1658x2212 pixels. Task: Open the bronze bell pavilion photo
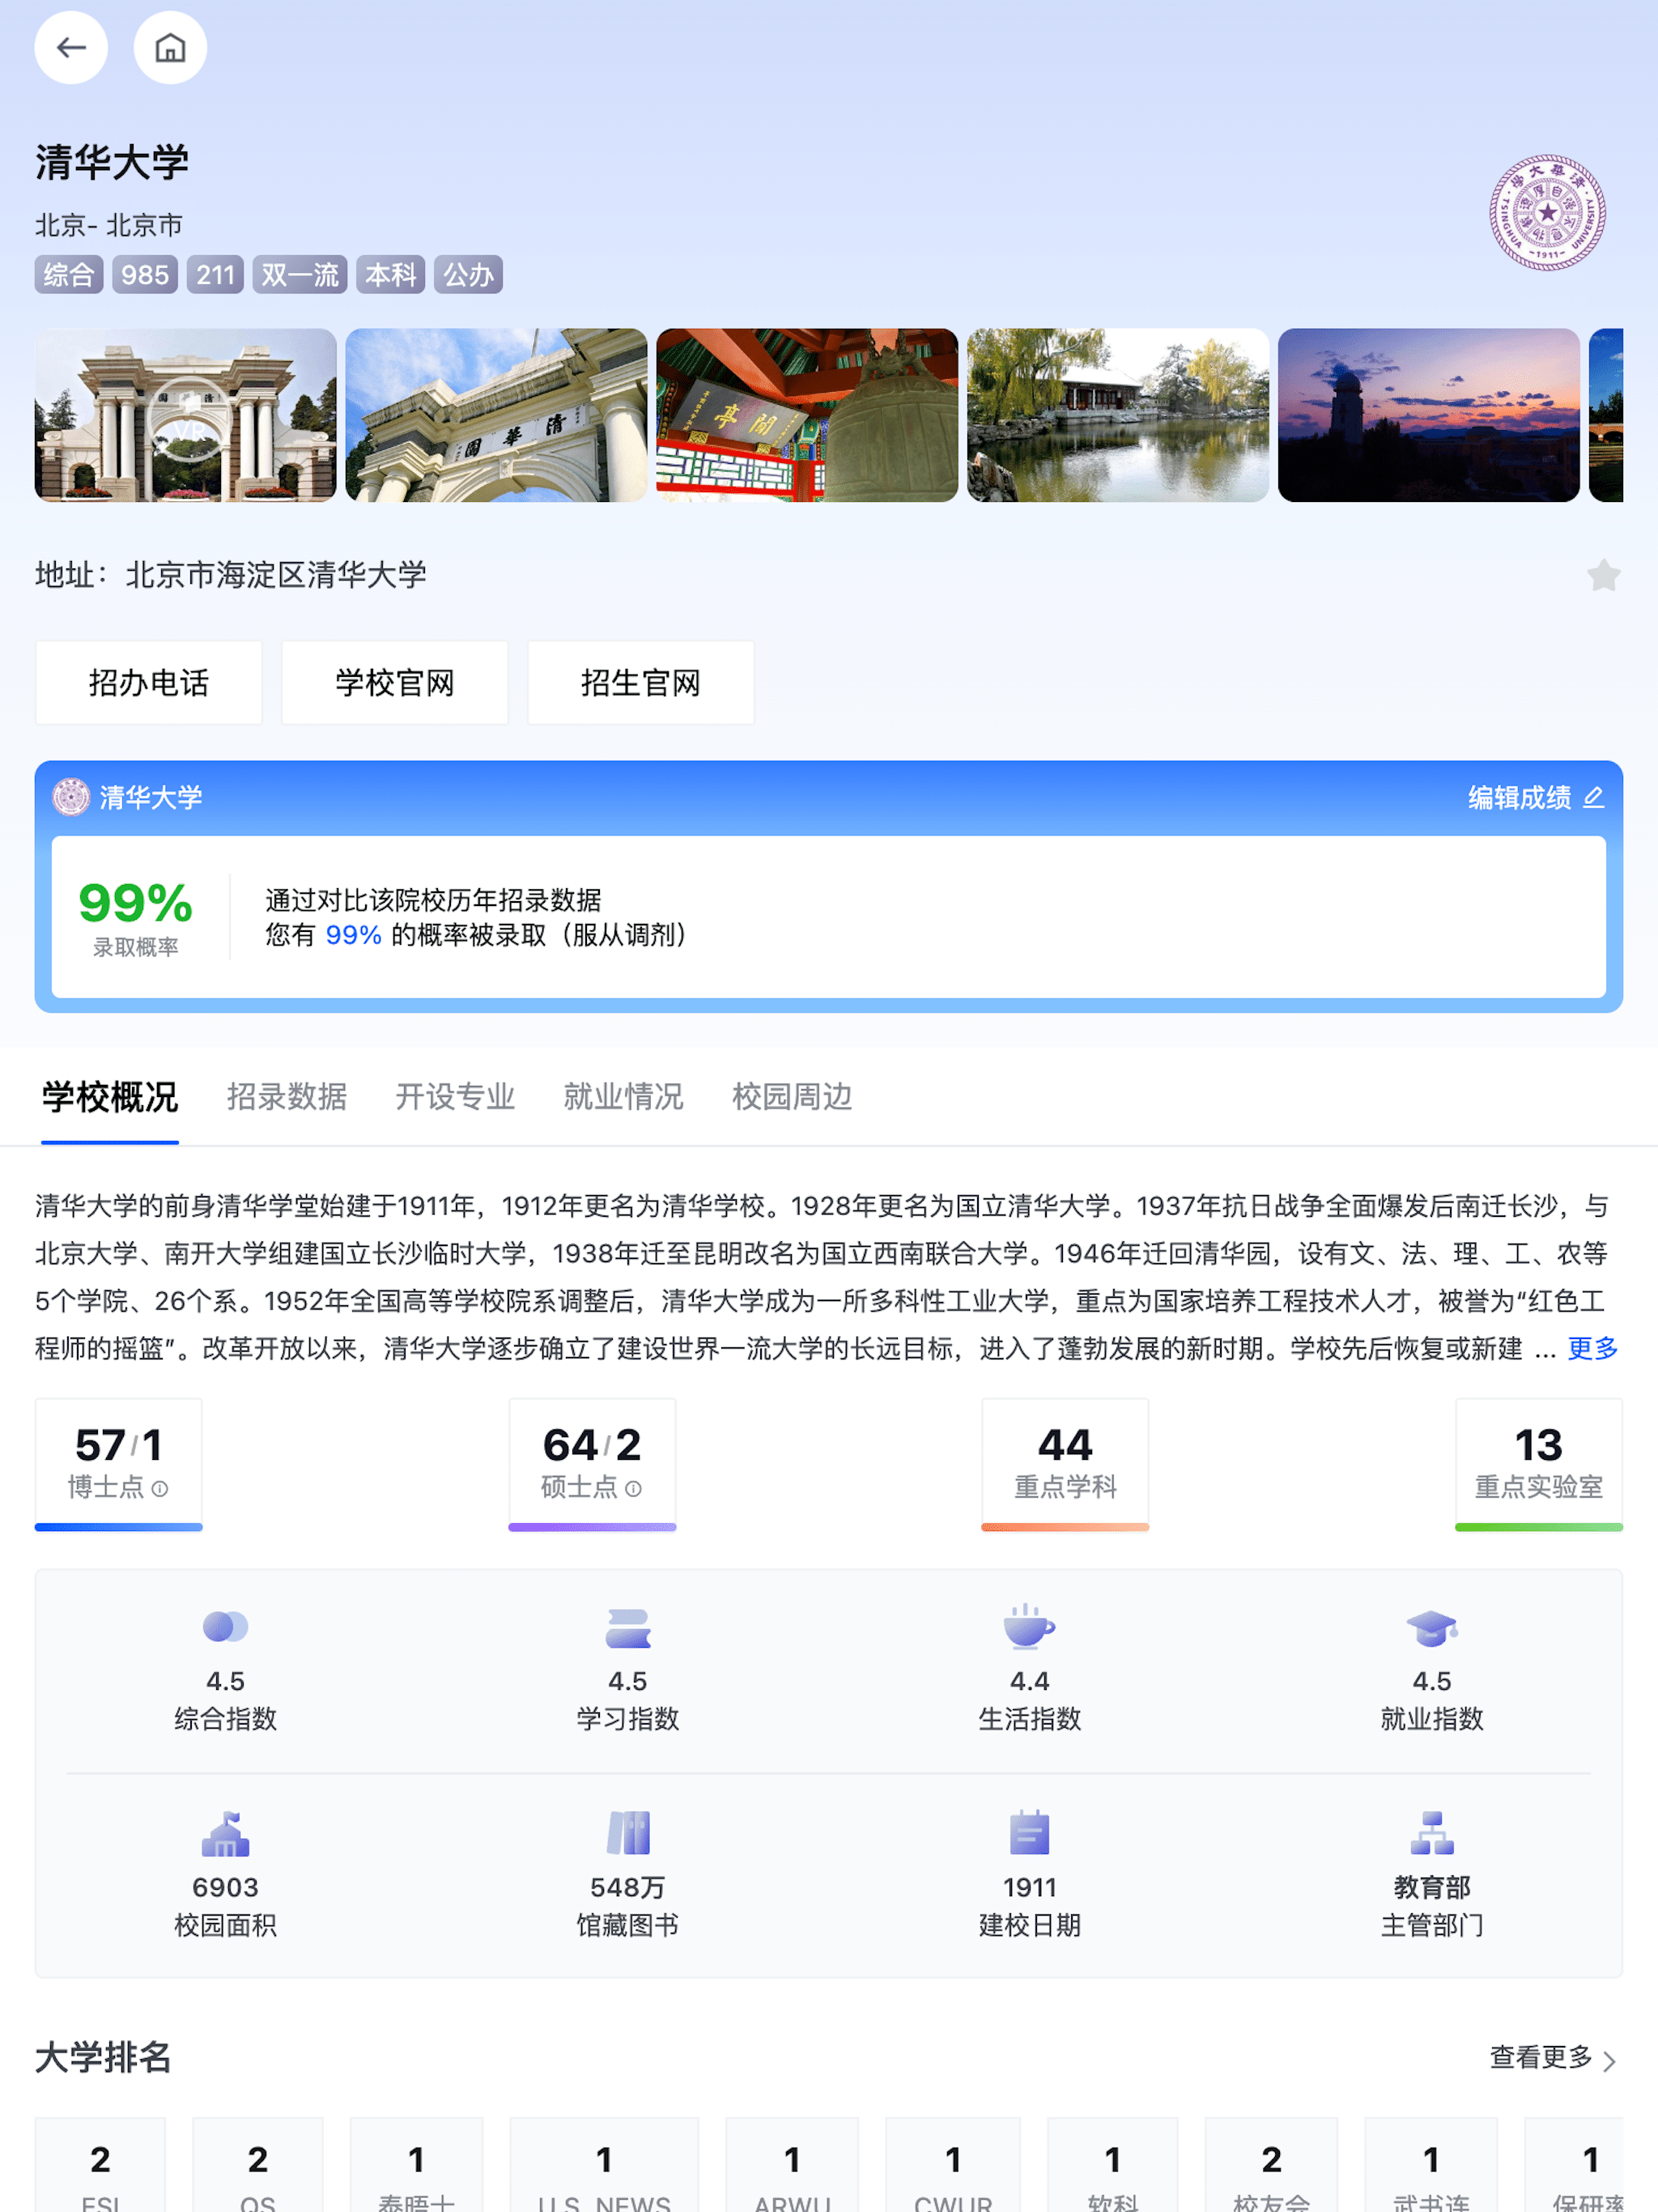[x=807, y=415]
